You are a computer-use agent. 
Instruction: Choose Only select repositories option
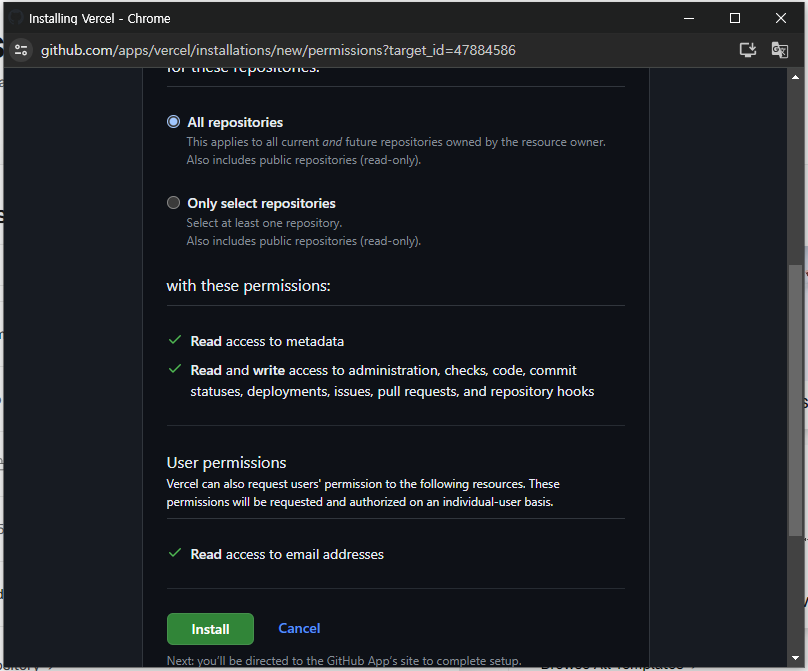(x=174, y=203)
